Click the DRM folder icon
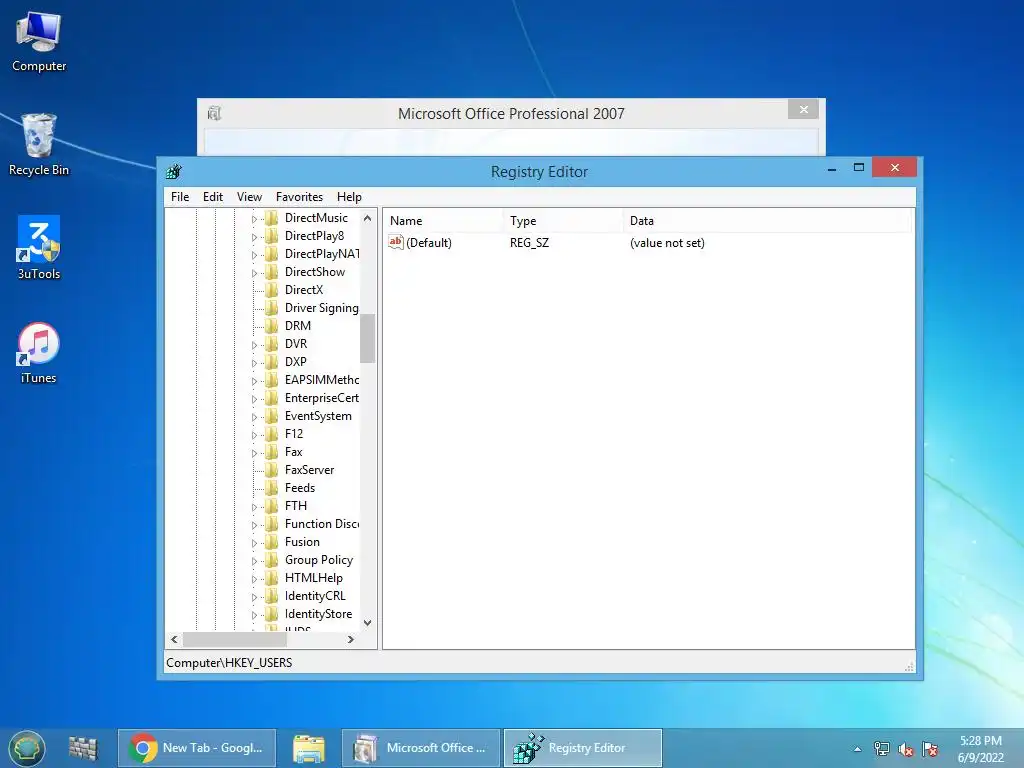 (x=272, y=326)
